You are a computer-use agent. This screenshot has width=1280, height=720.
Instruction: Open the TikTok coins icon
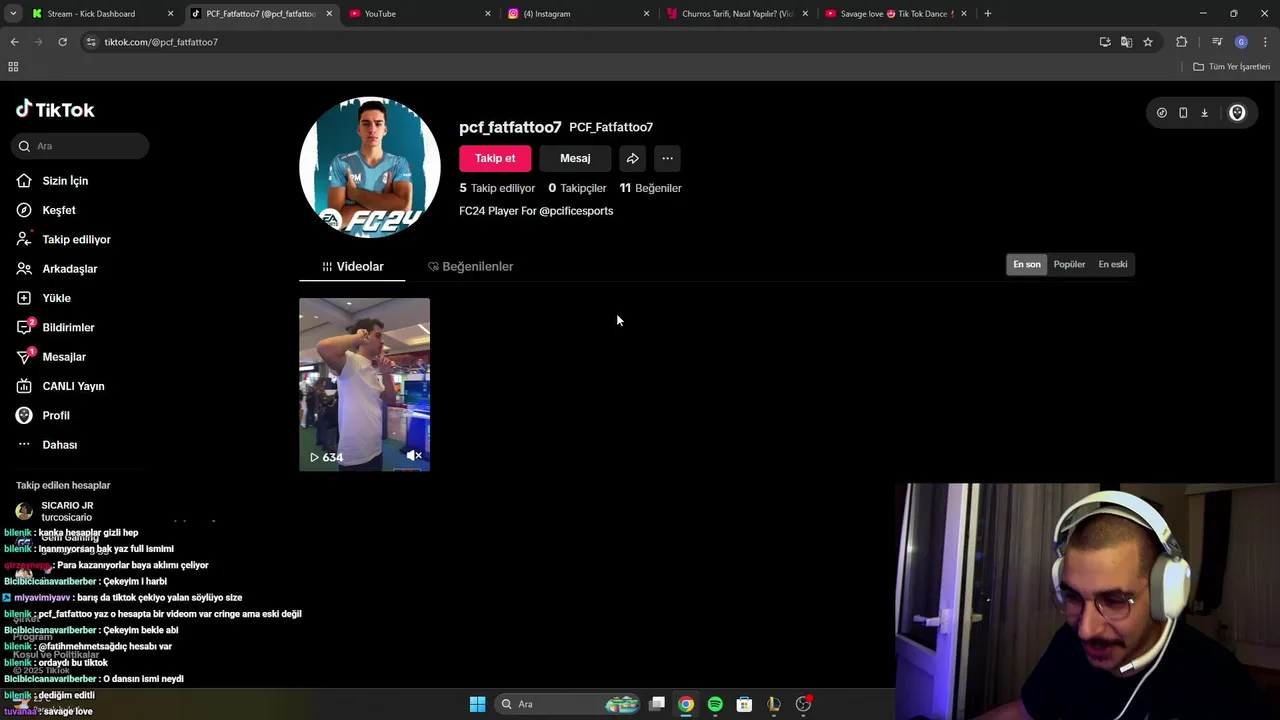click(x=1161, y=113)
